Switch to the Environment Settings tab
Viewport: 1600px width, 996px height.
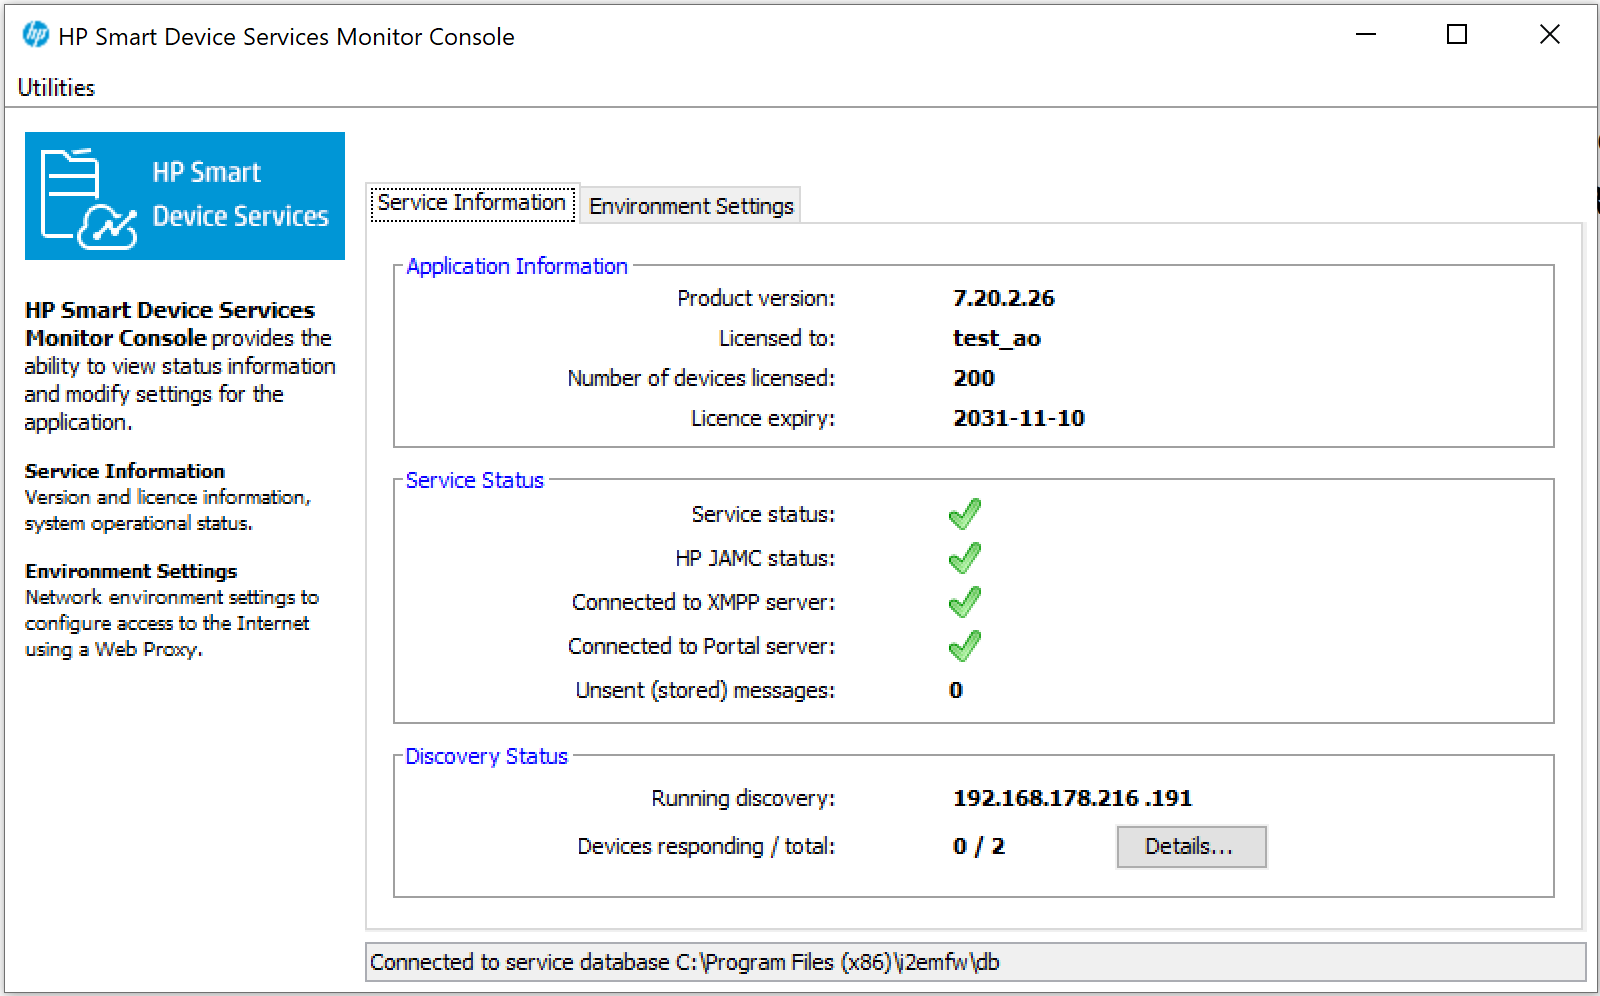691,206
